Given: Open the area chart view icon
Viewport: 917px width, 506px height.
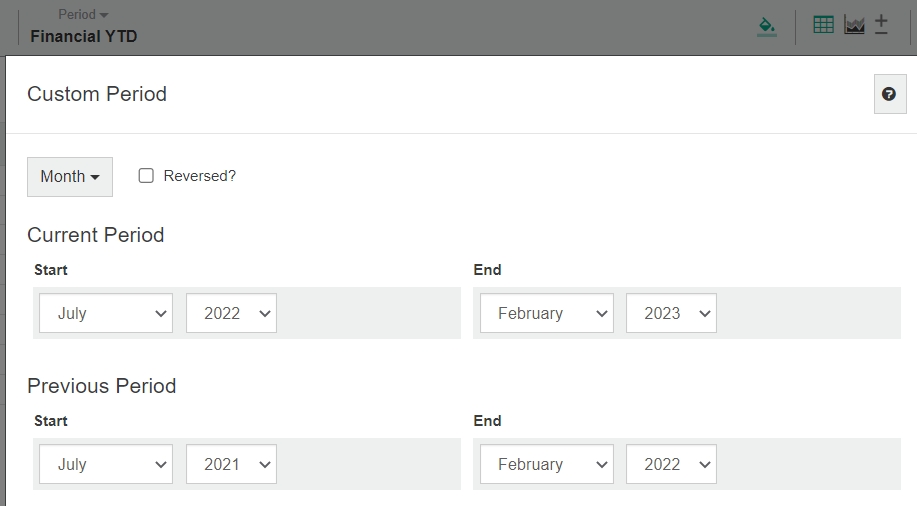Looking at the screenshot, I should pos(854,25).
